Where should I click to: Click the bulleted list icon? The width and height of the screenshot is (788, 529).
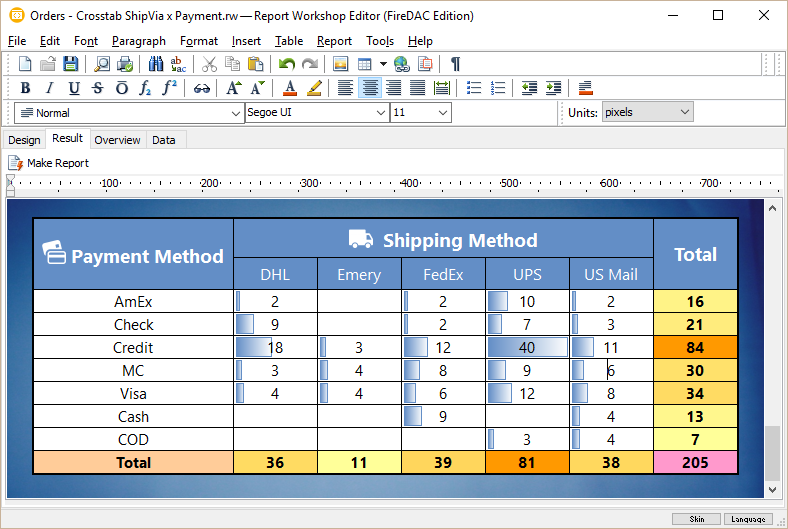[x=474, y=88]
